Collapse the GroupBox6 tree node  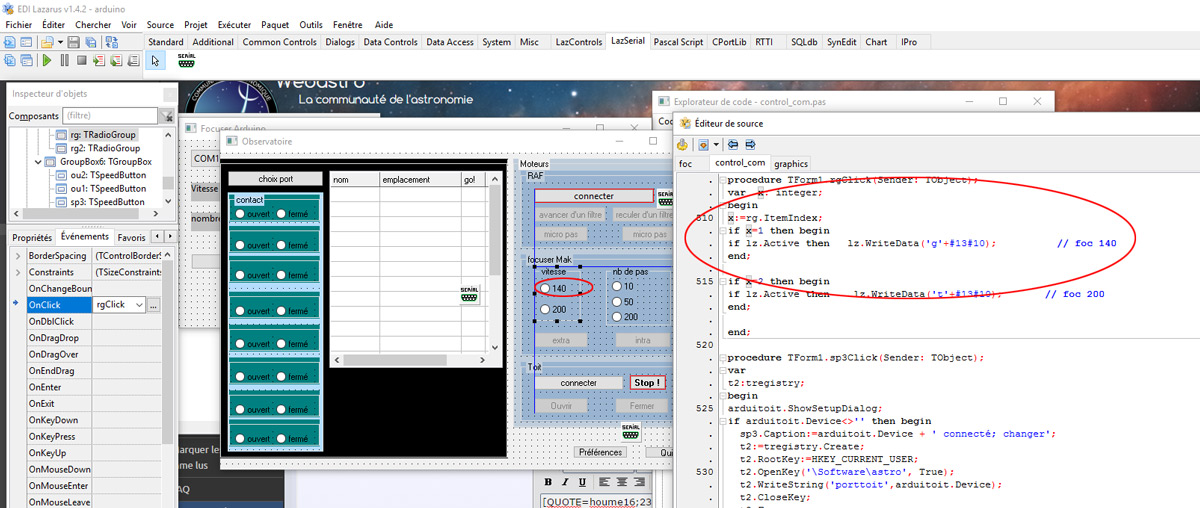(x=38, y=161)
